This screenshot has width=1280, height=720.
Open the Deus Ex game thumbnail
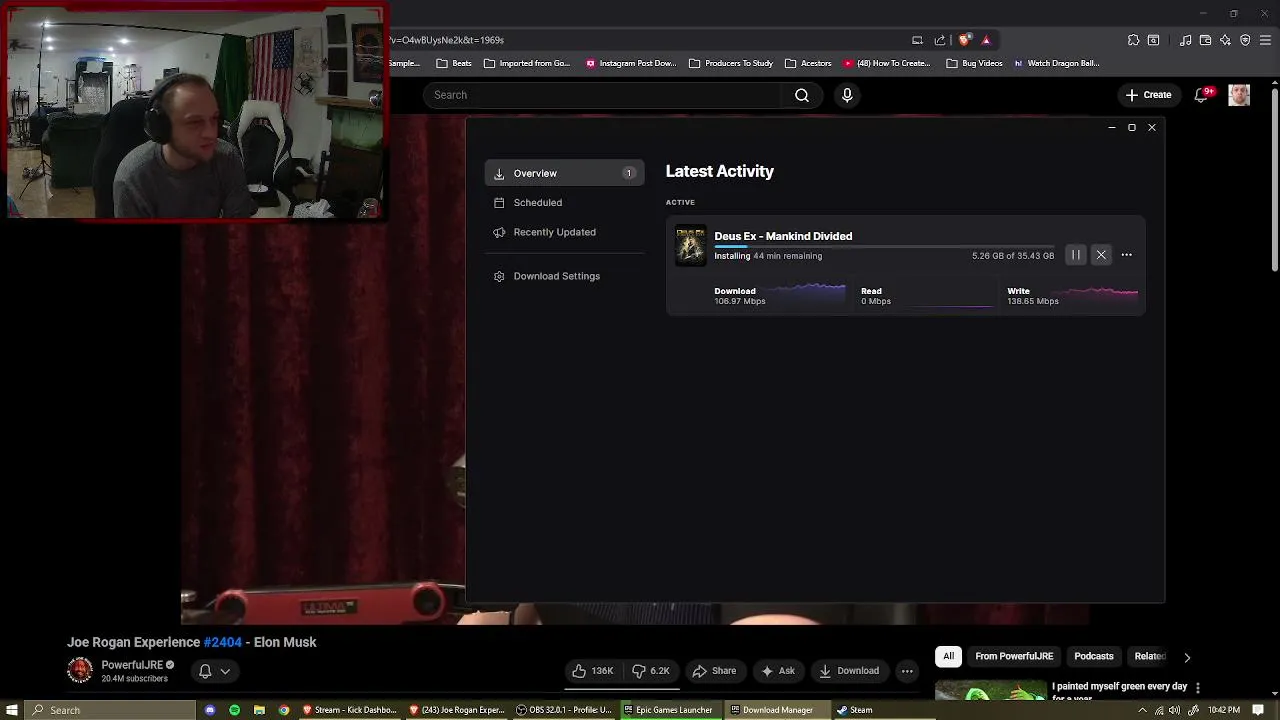(x=690, y=246)
